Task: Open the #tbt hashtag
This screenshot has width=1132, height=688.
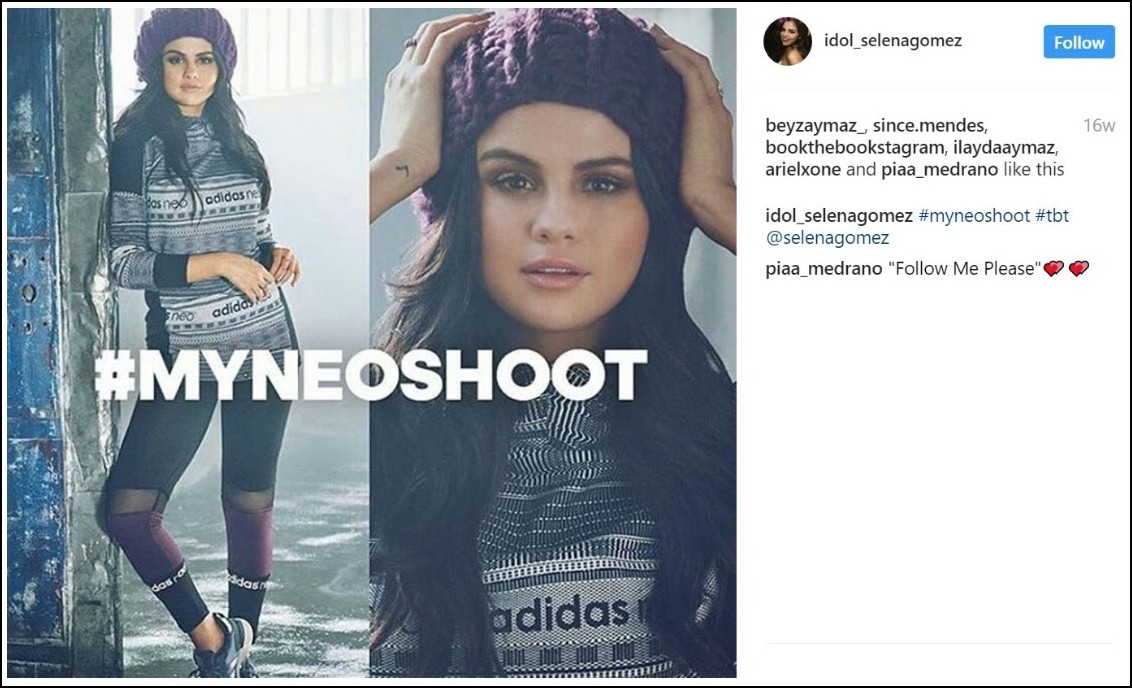Action: pyautogui.click(x=1052, y=215)
